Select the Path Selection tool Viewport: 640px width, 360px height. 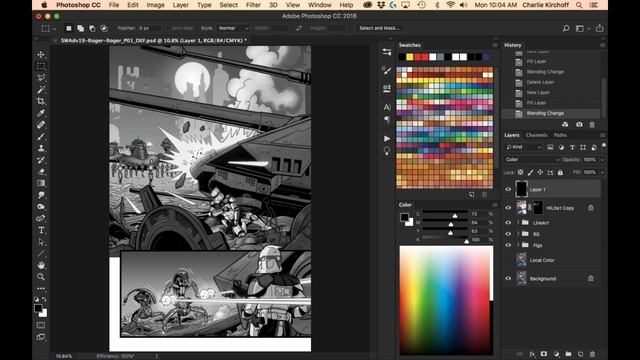tap(41, 242)
